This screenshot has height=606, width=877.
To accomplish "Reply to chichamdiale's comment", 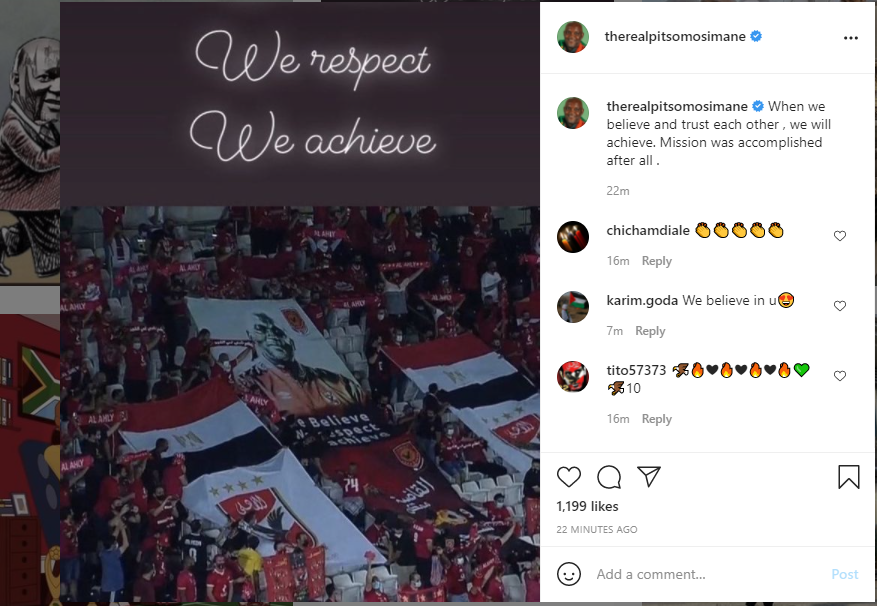I will (657, 261).
